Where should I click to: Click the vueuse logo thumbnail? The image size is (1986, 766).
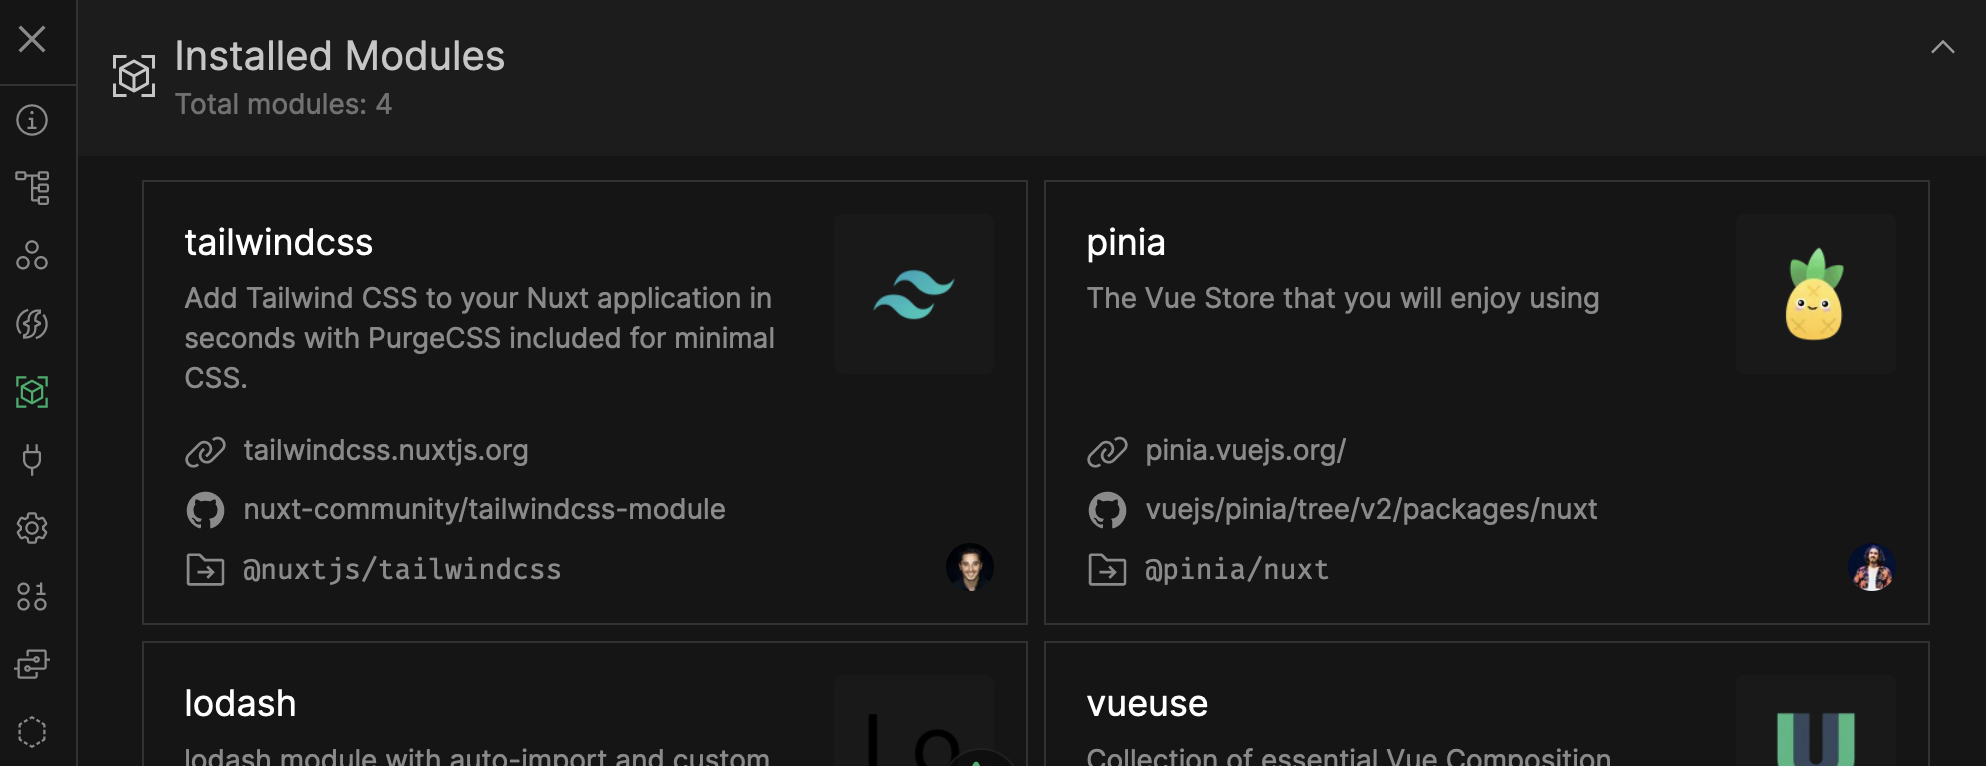pyautogui.click(x=1815, y=720)
